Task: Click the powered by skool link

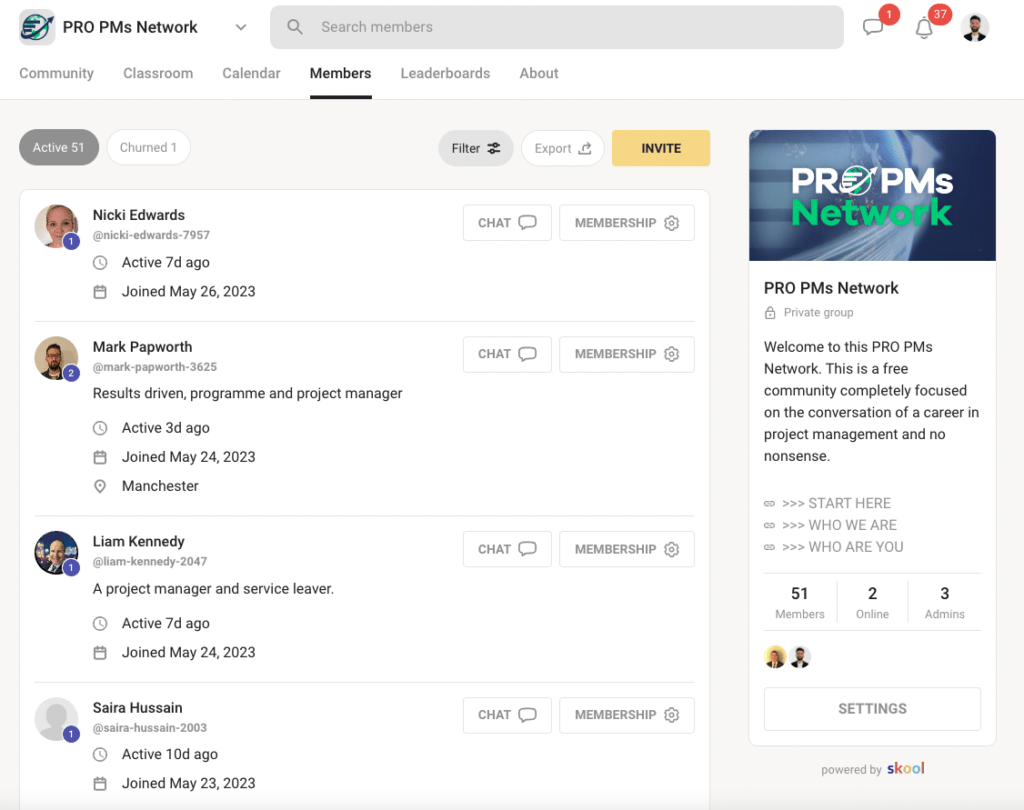Action: click(x=872, y=769)
